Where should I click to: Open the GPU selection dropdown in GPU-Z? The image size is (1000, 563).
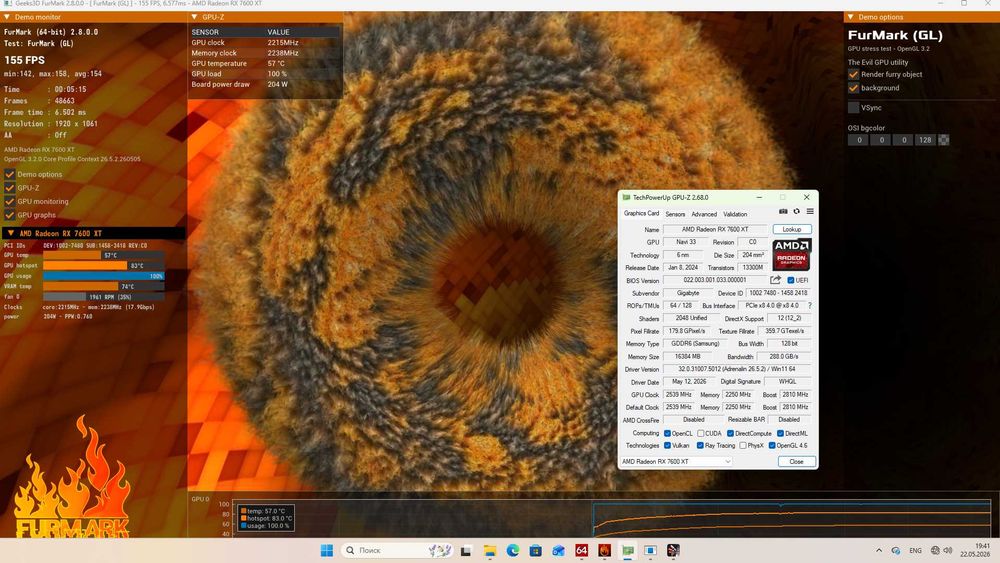pyautogui.click(x=676, y=461)
